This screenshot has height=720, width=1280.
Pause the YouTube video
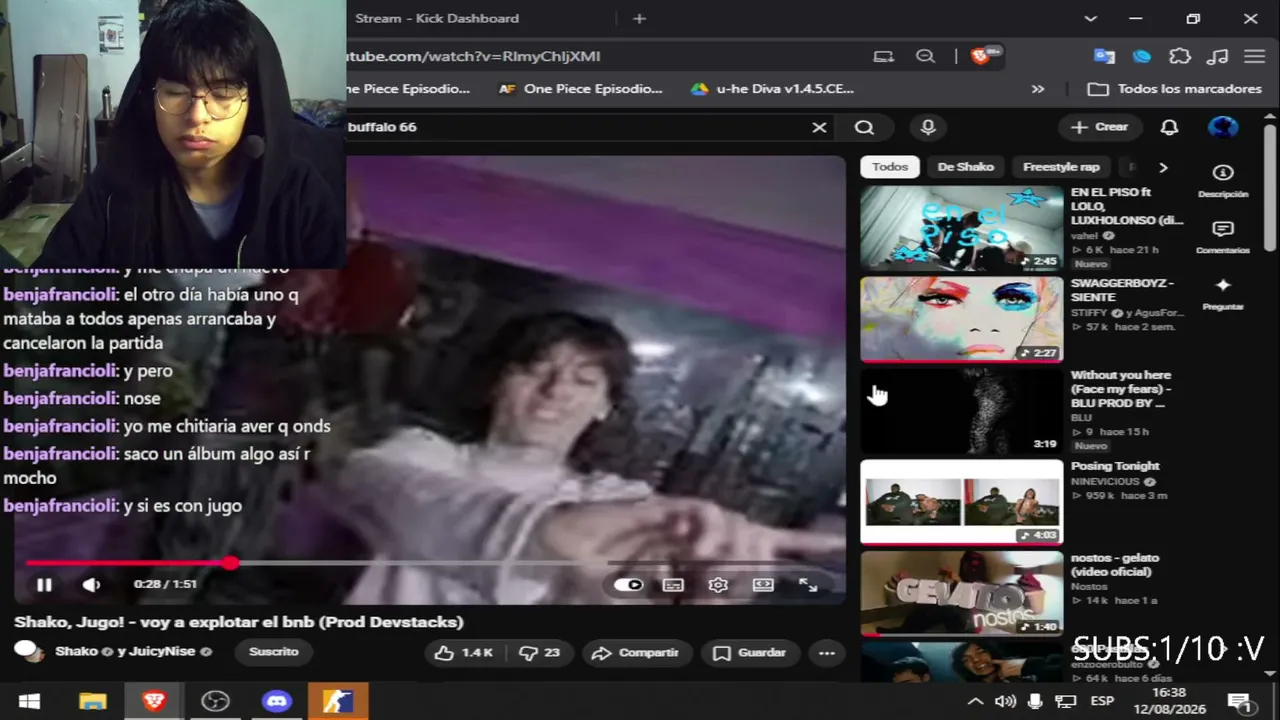pos(44,585)
